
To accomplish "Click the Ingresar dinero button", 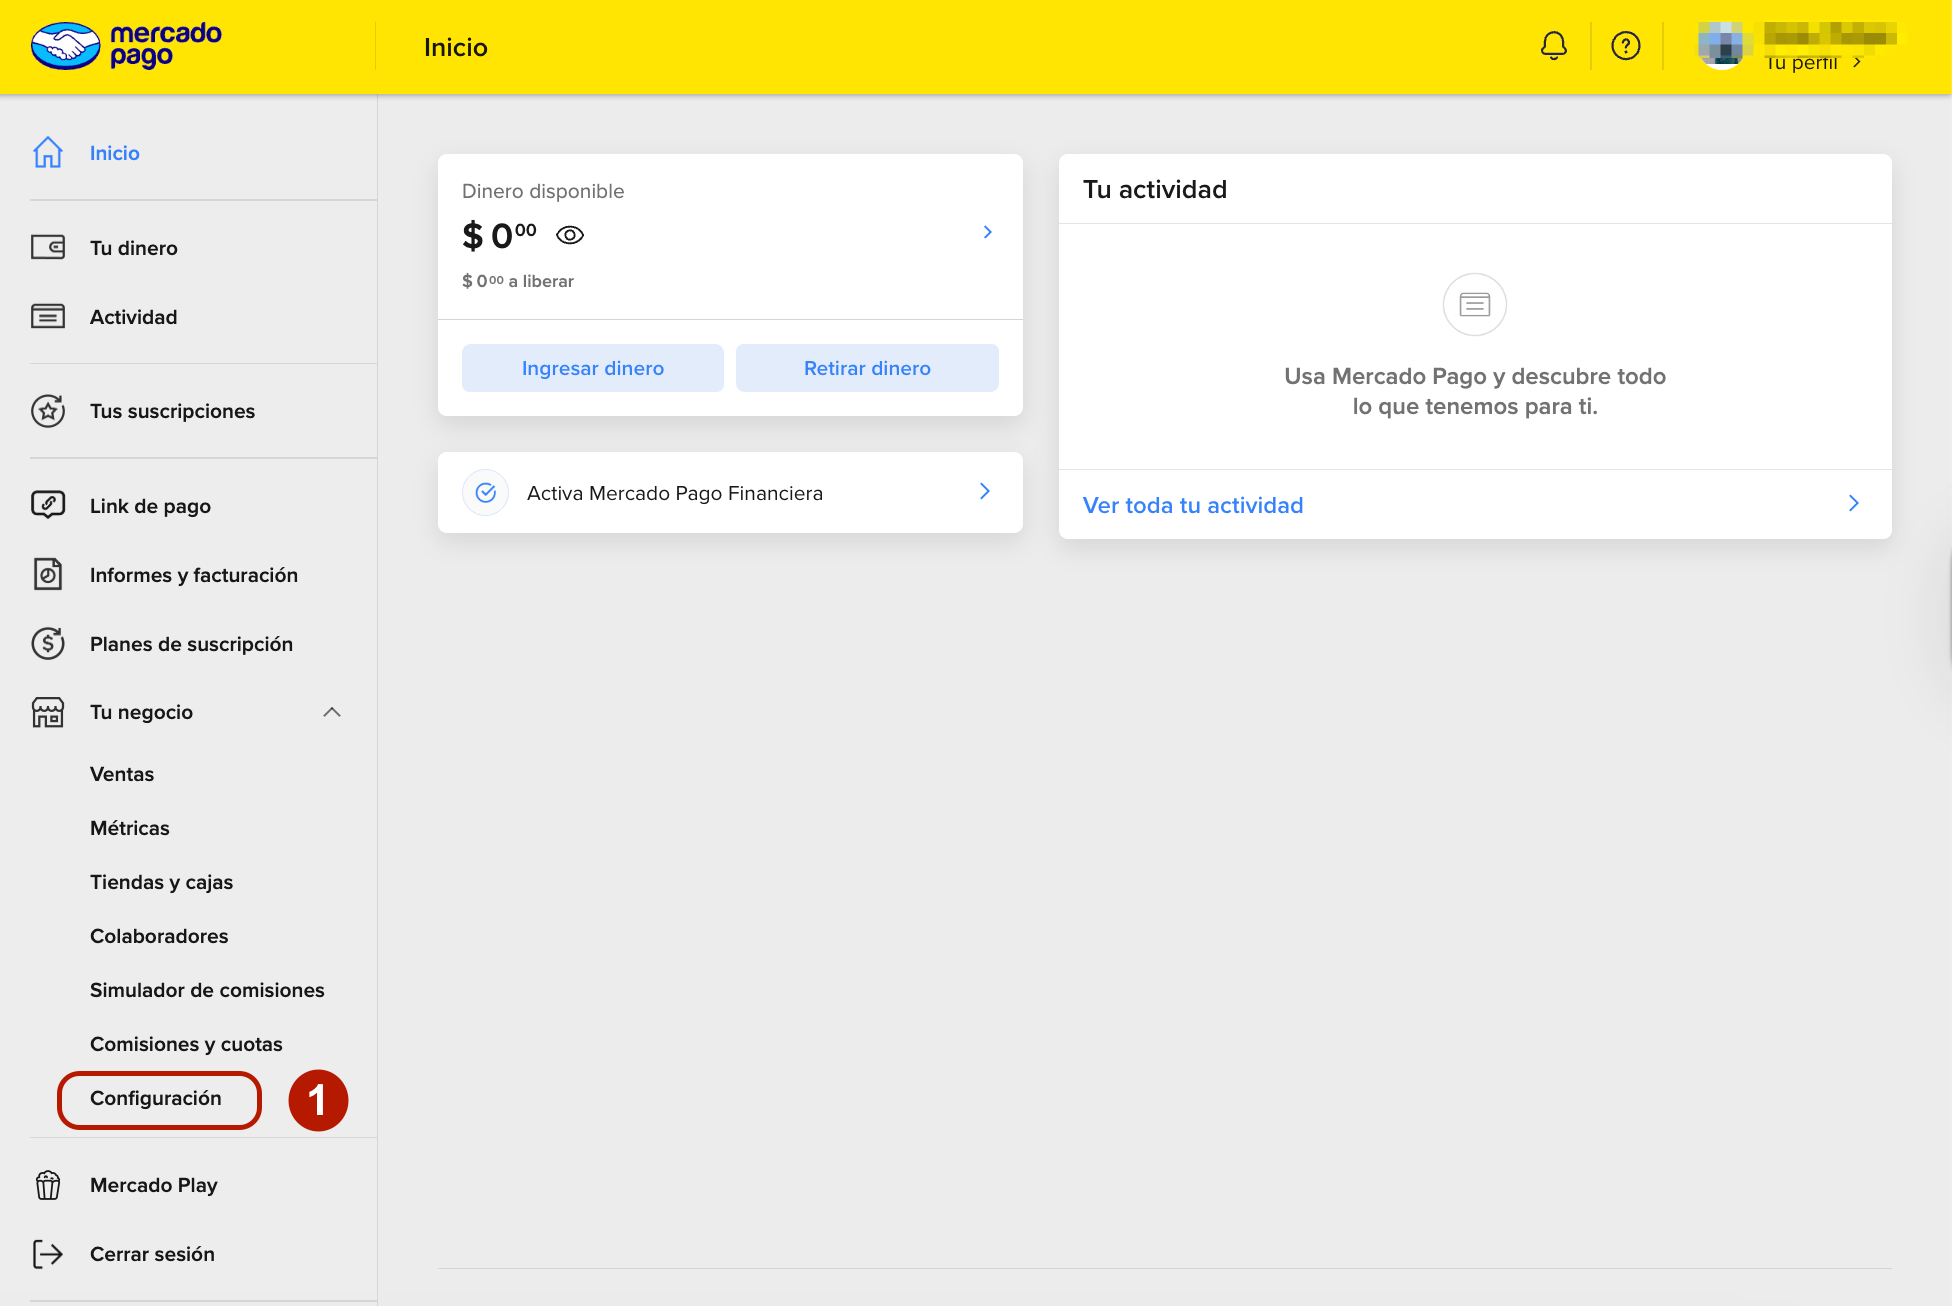I will 592,368.
